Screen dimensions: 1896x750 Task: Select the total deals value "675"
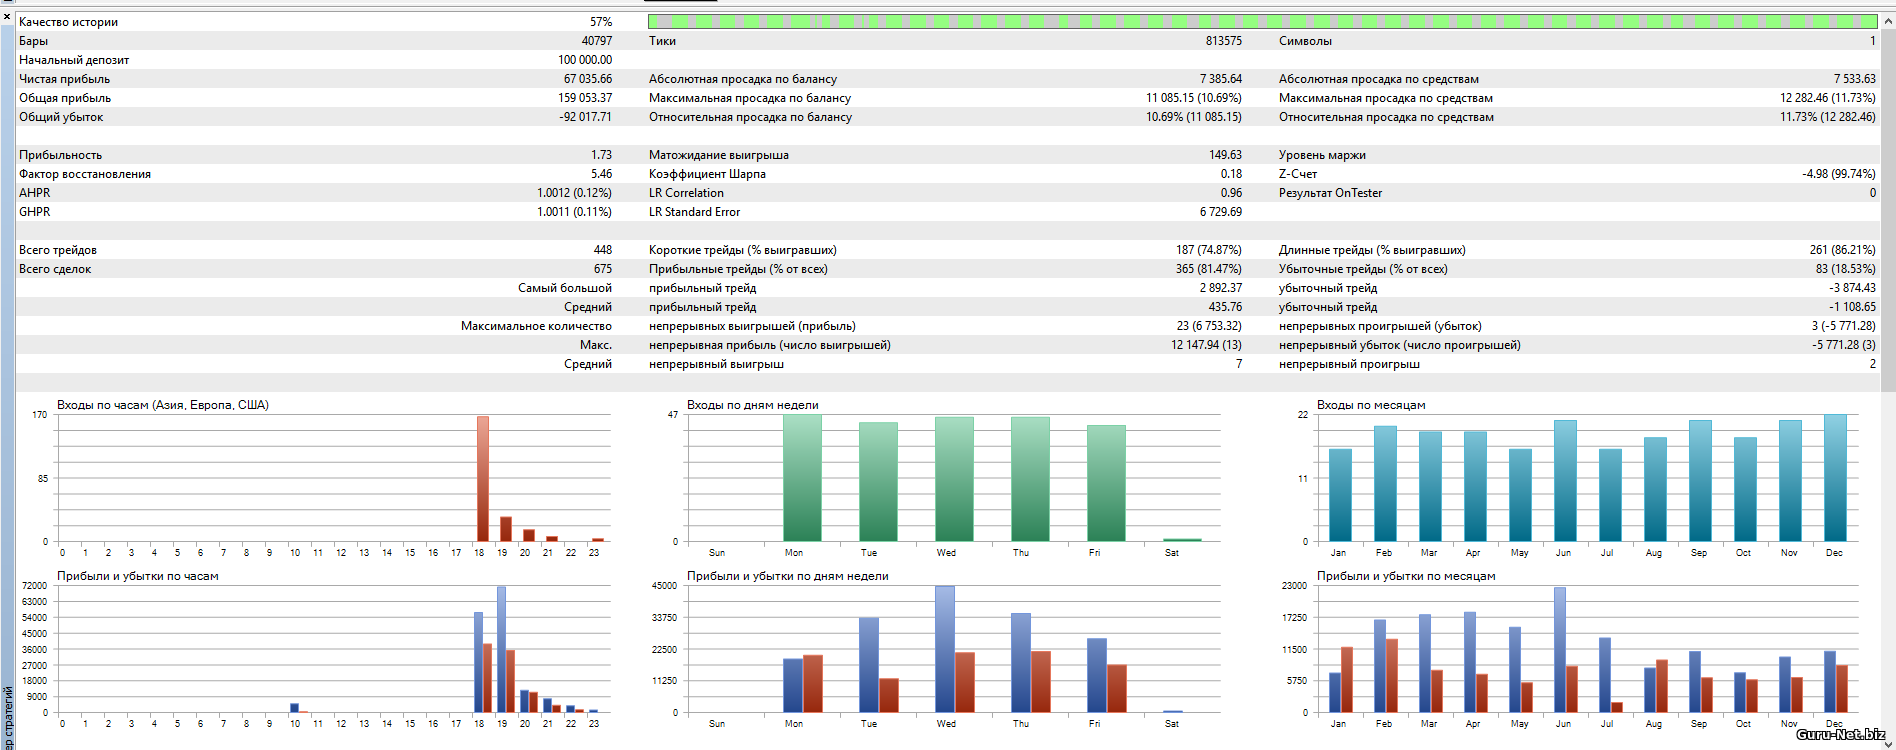602,269
